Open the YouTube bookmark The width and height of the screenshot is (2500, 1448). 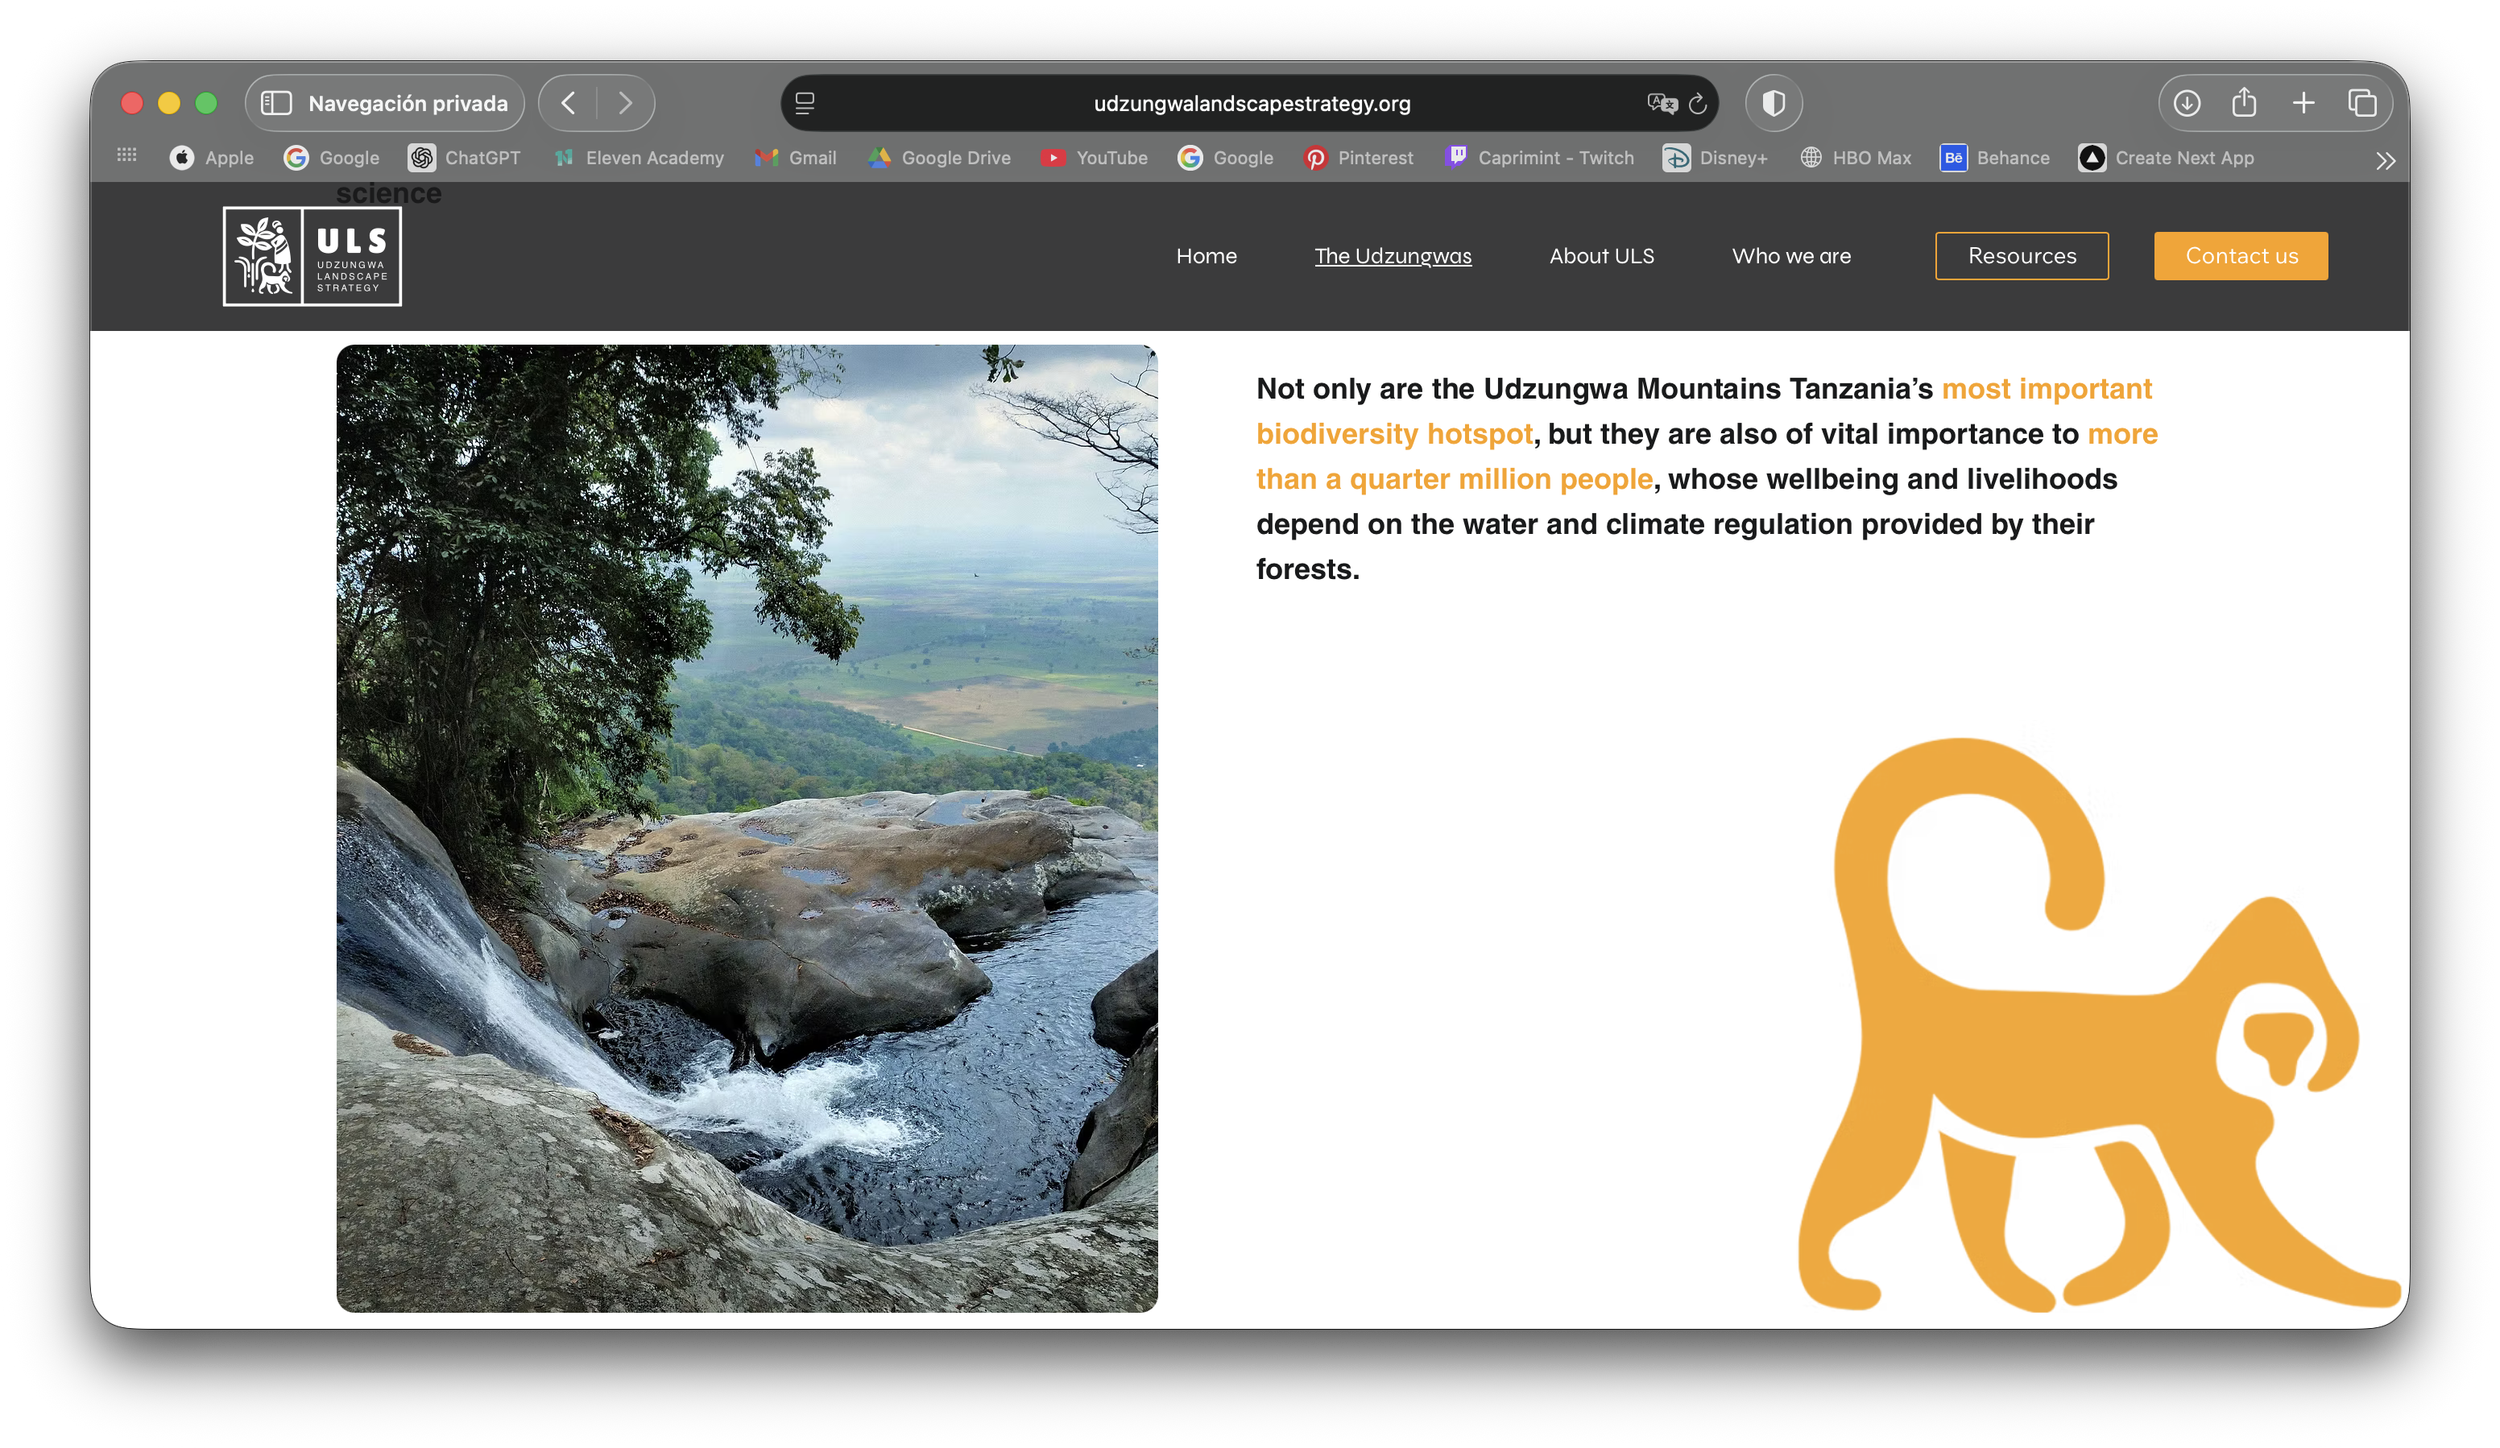pyautogui.click(x=1095, y=158)
